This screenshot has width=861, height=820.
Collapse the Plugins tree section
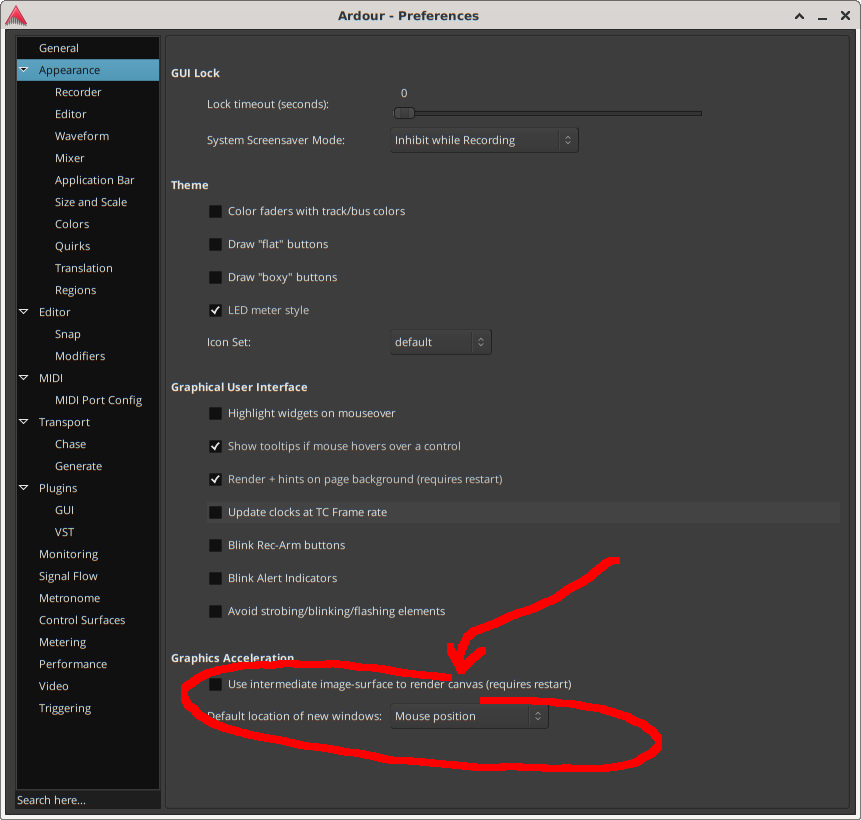(x=24, y=488)
